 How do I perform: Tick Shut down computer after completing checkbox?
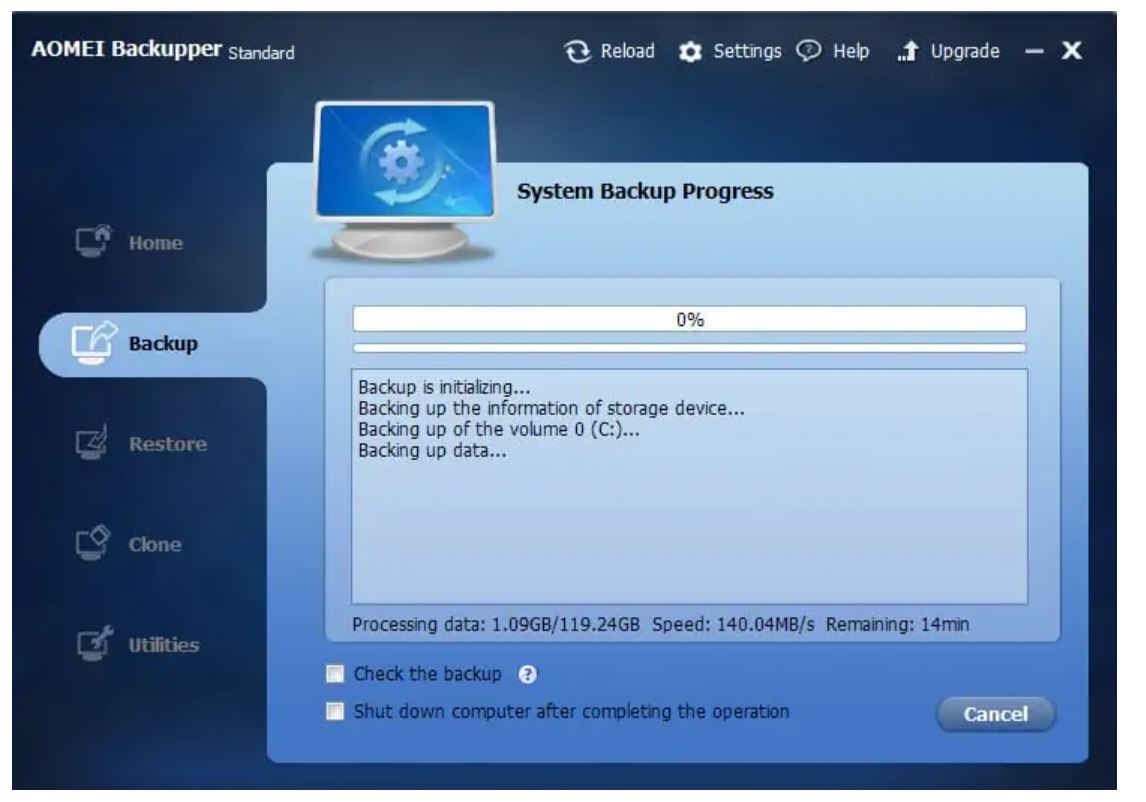(x=335, y=713)
